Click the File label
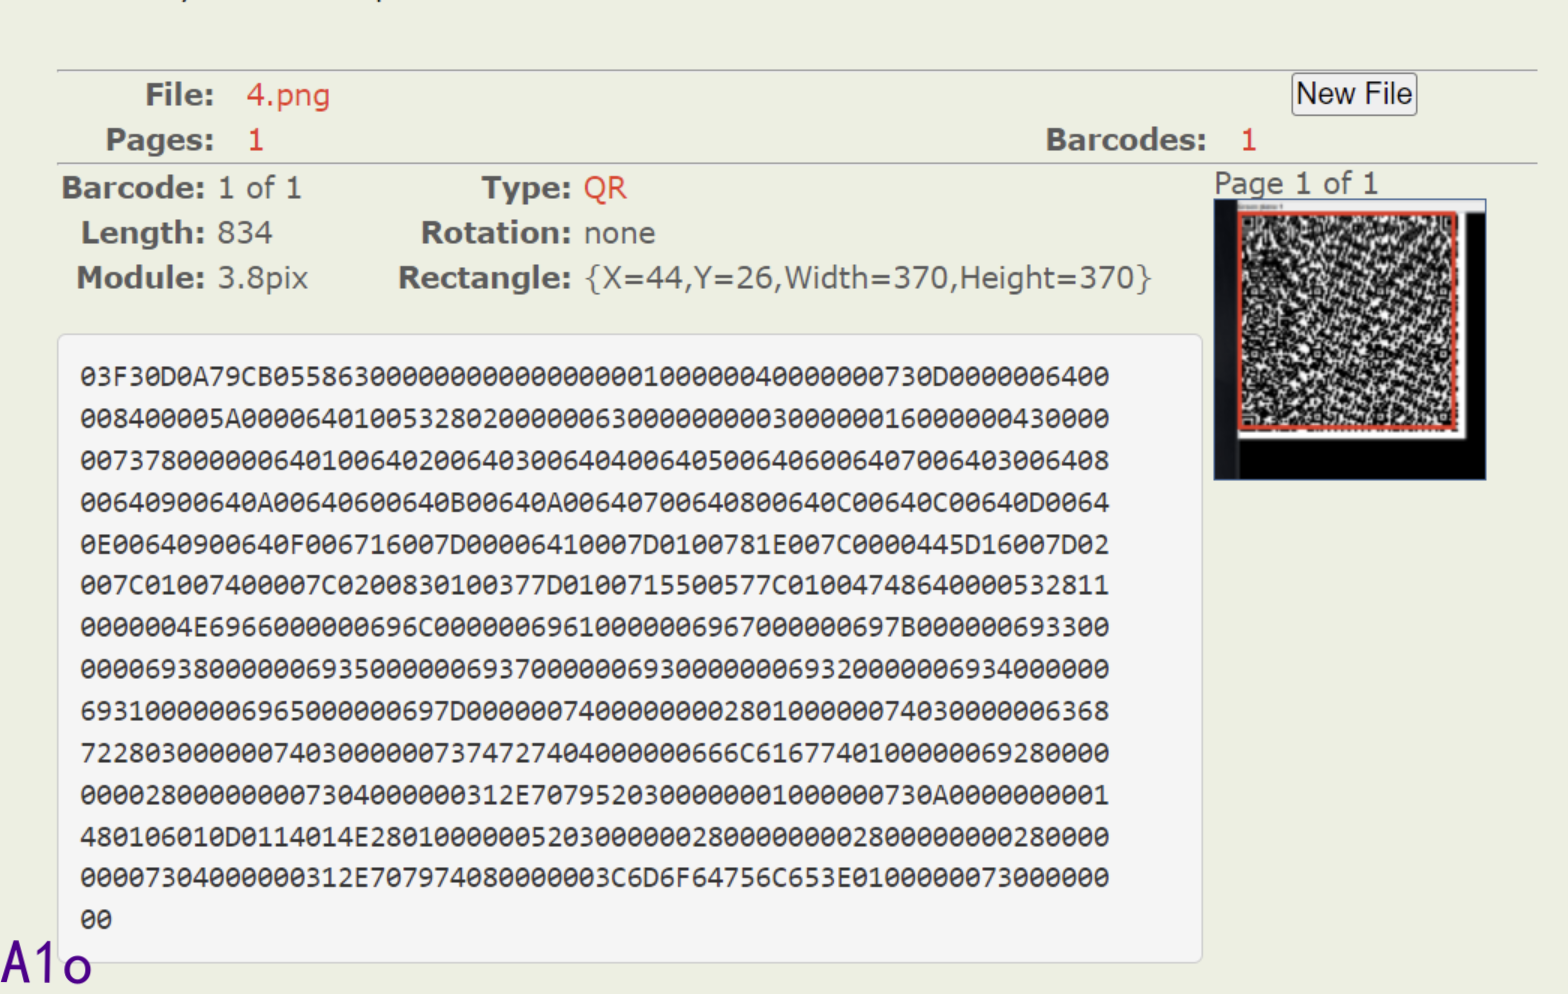The width and height of the screenshot is (1568, 994). pyautogui.click(x=179, y=95)
